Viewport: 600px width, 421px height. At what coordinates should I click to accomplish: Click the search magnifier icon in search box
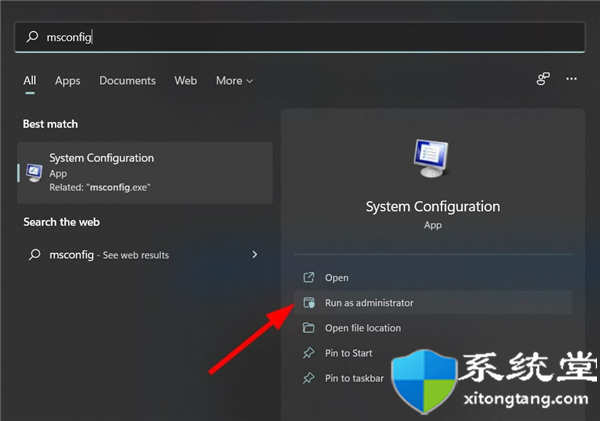(x=32, y=37)
